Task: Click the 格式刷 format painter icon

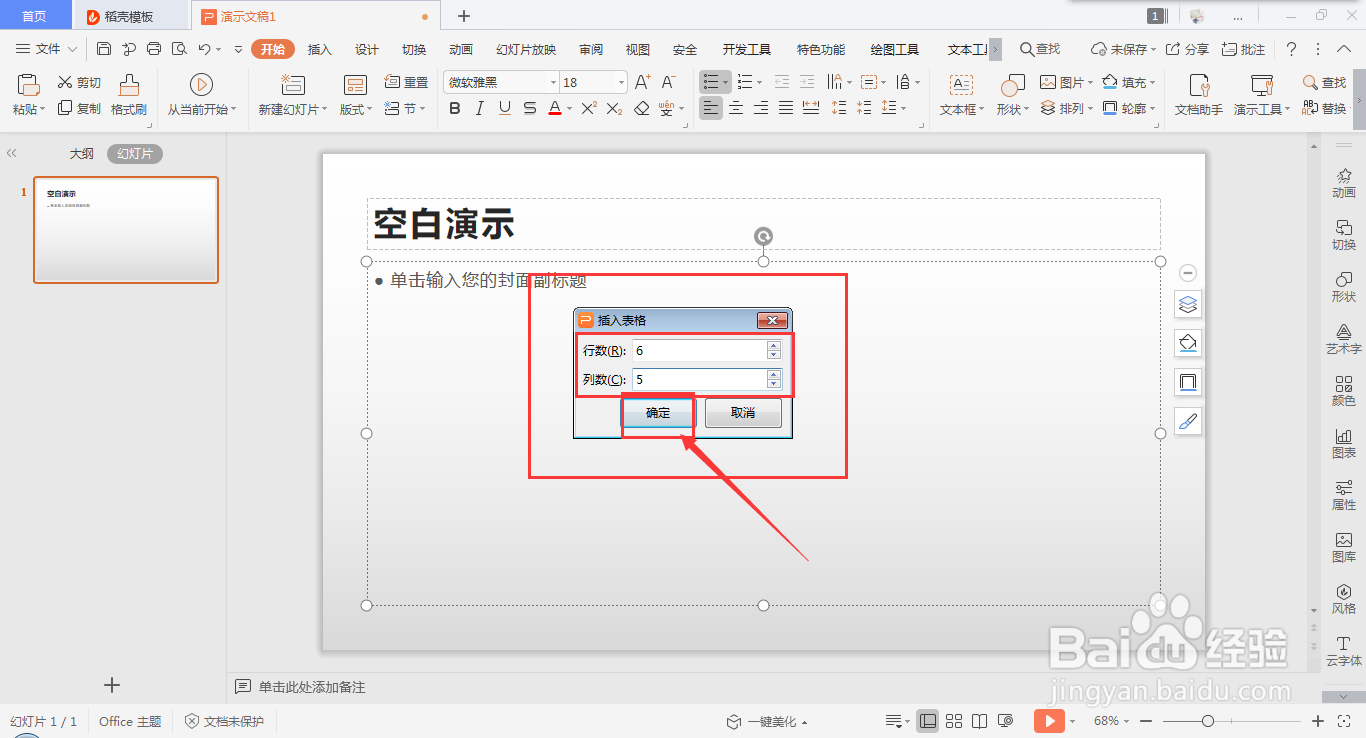Action: click(x=128, y=95)
